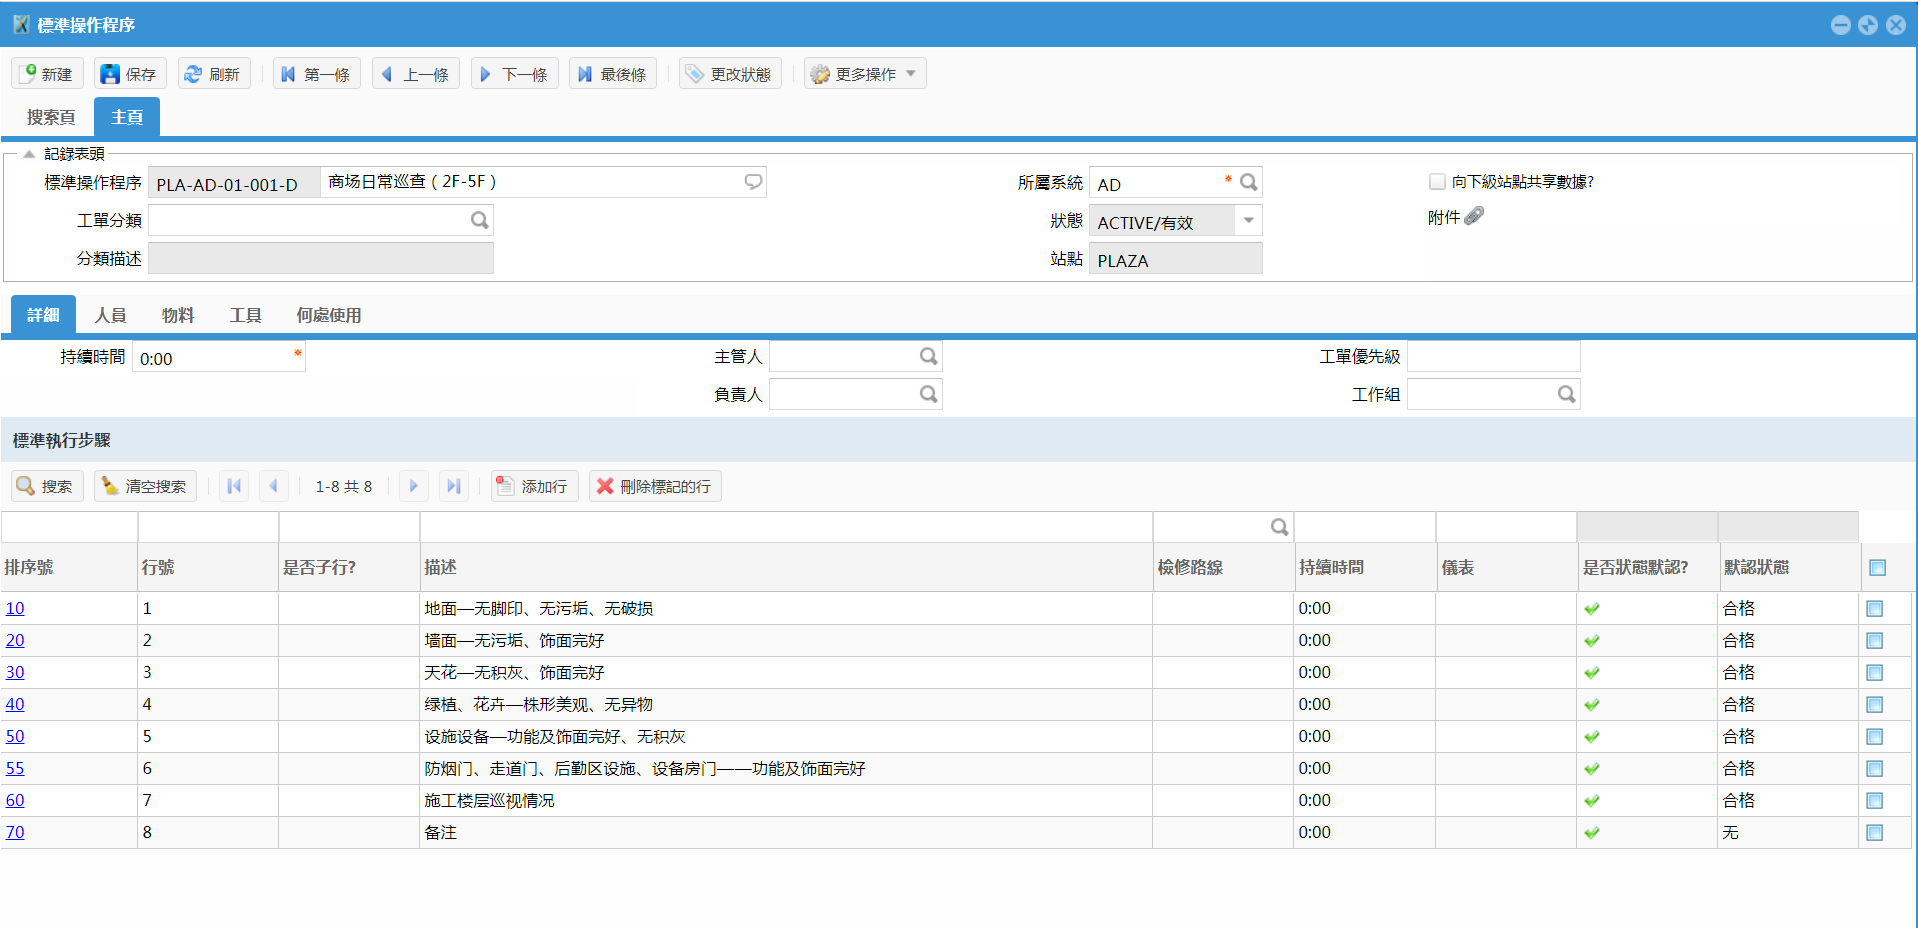The image size is (1918, 928).
Task: Check the row checkbox for 天花—无积灰
Action: pyautogui.click(x=1875, y=673)
